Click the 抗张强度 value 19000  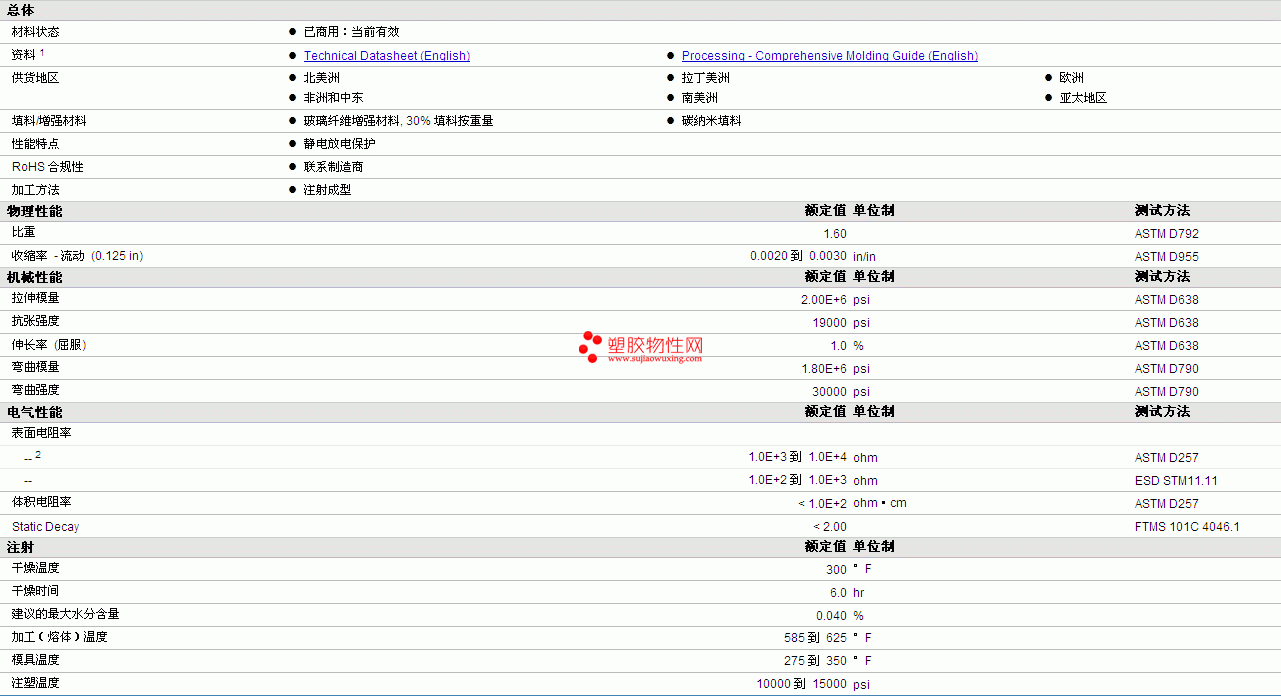[x=829, y=323]
